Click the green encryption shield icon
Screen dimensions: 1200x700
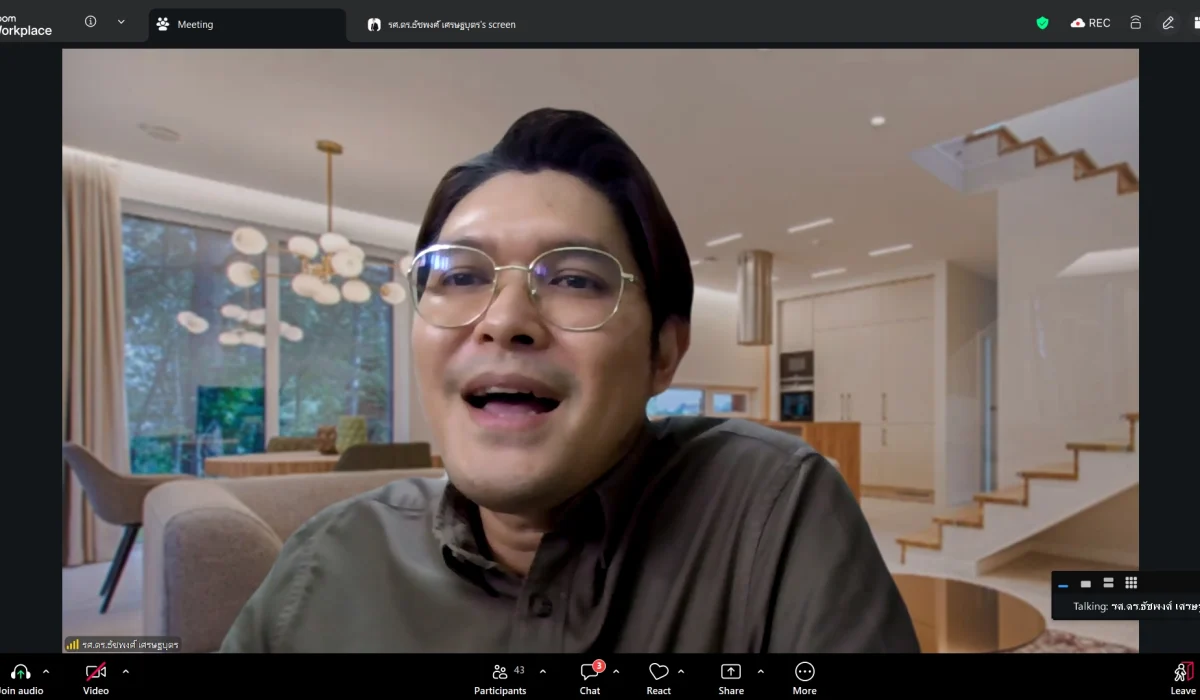1042,23
